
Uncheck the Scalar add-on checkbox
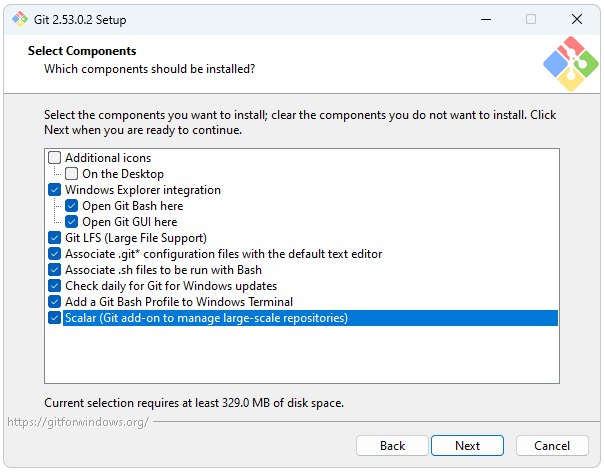pyautogui.click(x=55, y=318)
